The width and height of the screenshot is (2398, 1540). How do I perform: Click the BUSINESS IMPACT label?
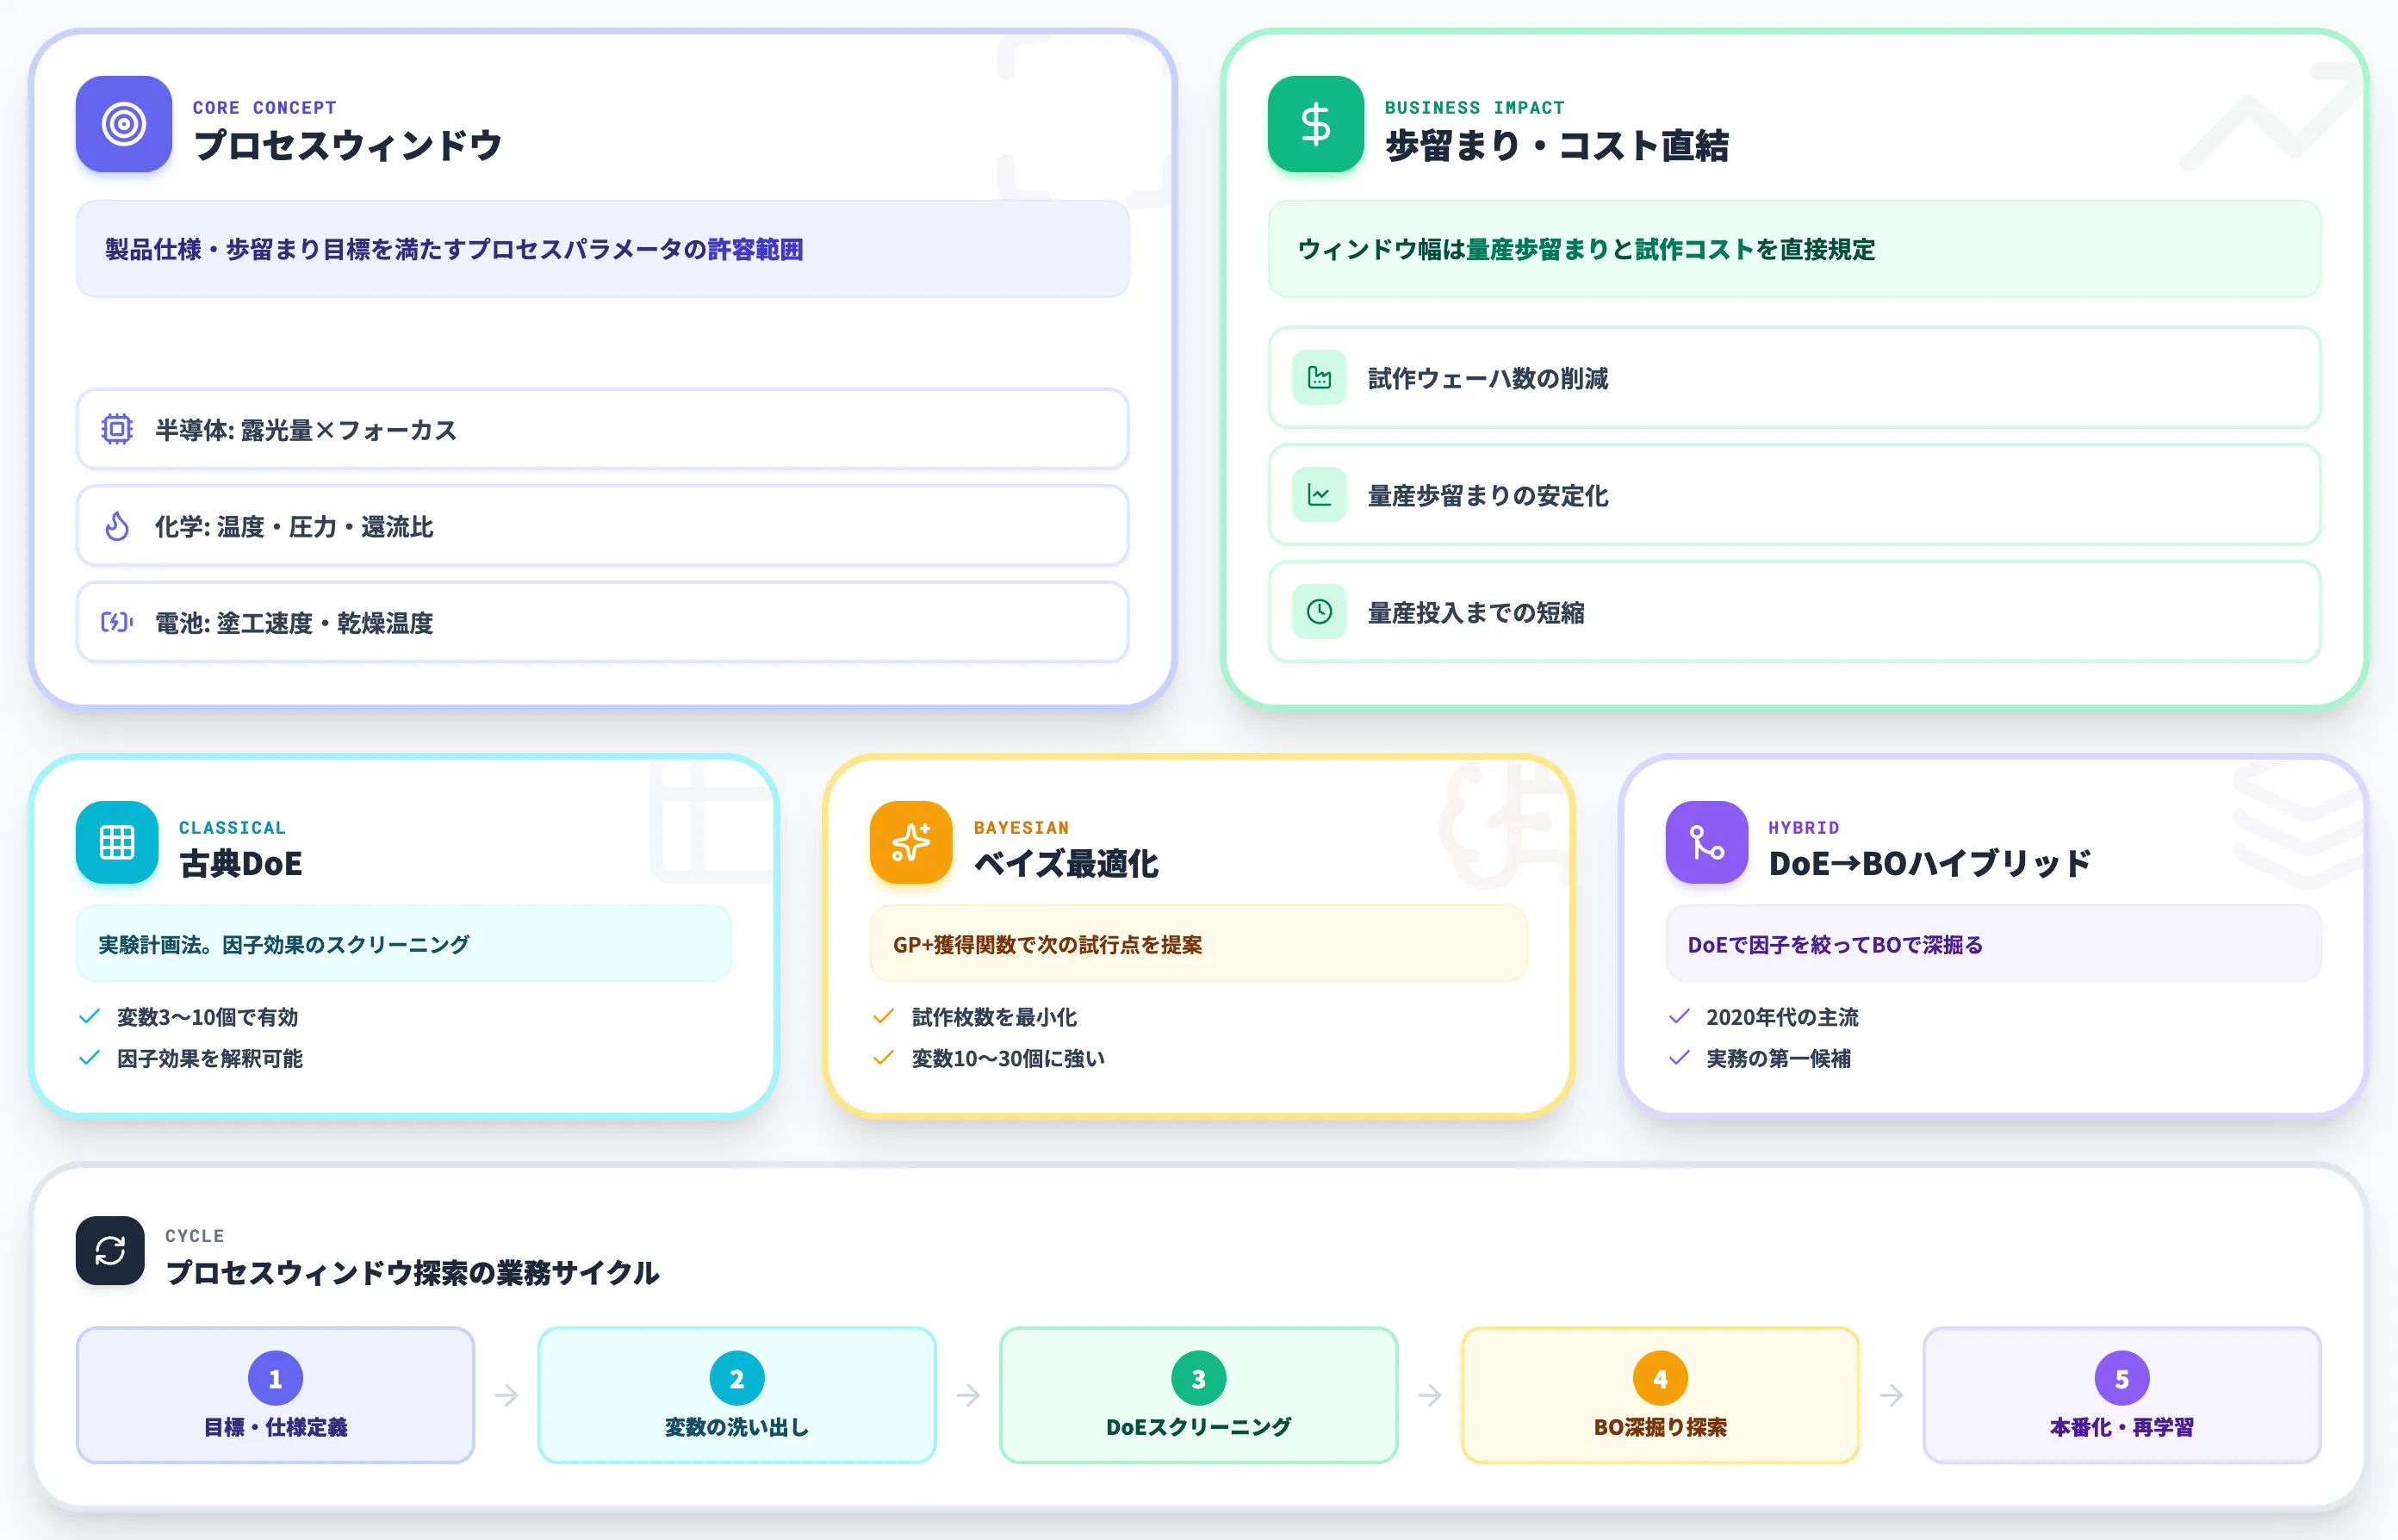pyautogui.click(x=1474, y=107)
